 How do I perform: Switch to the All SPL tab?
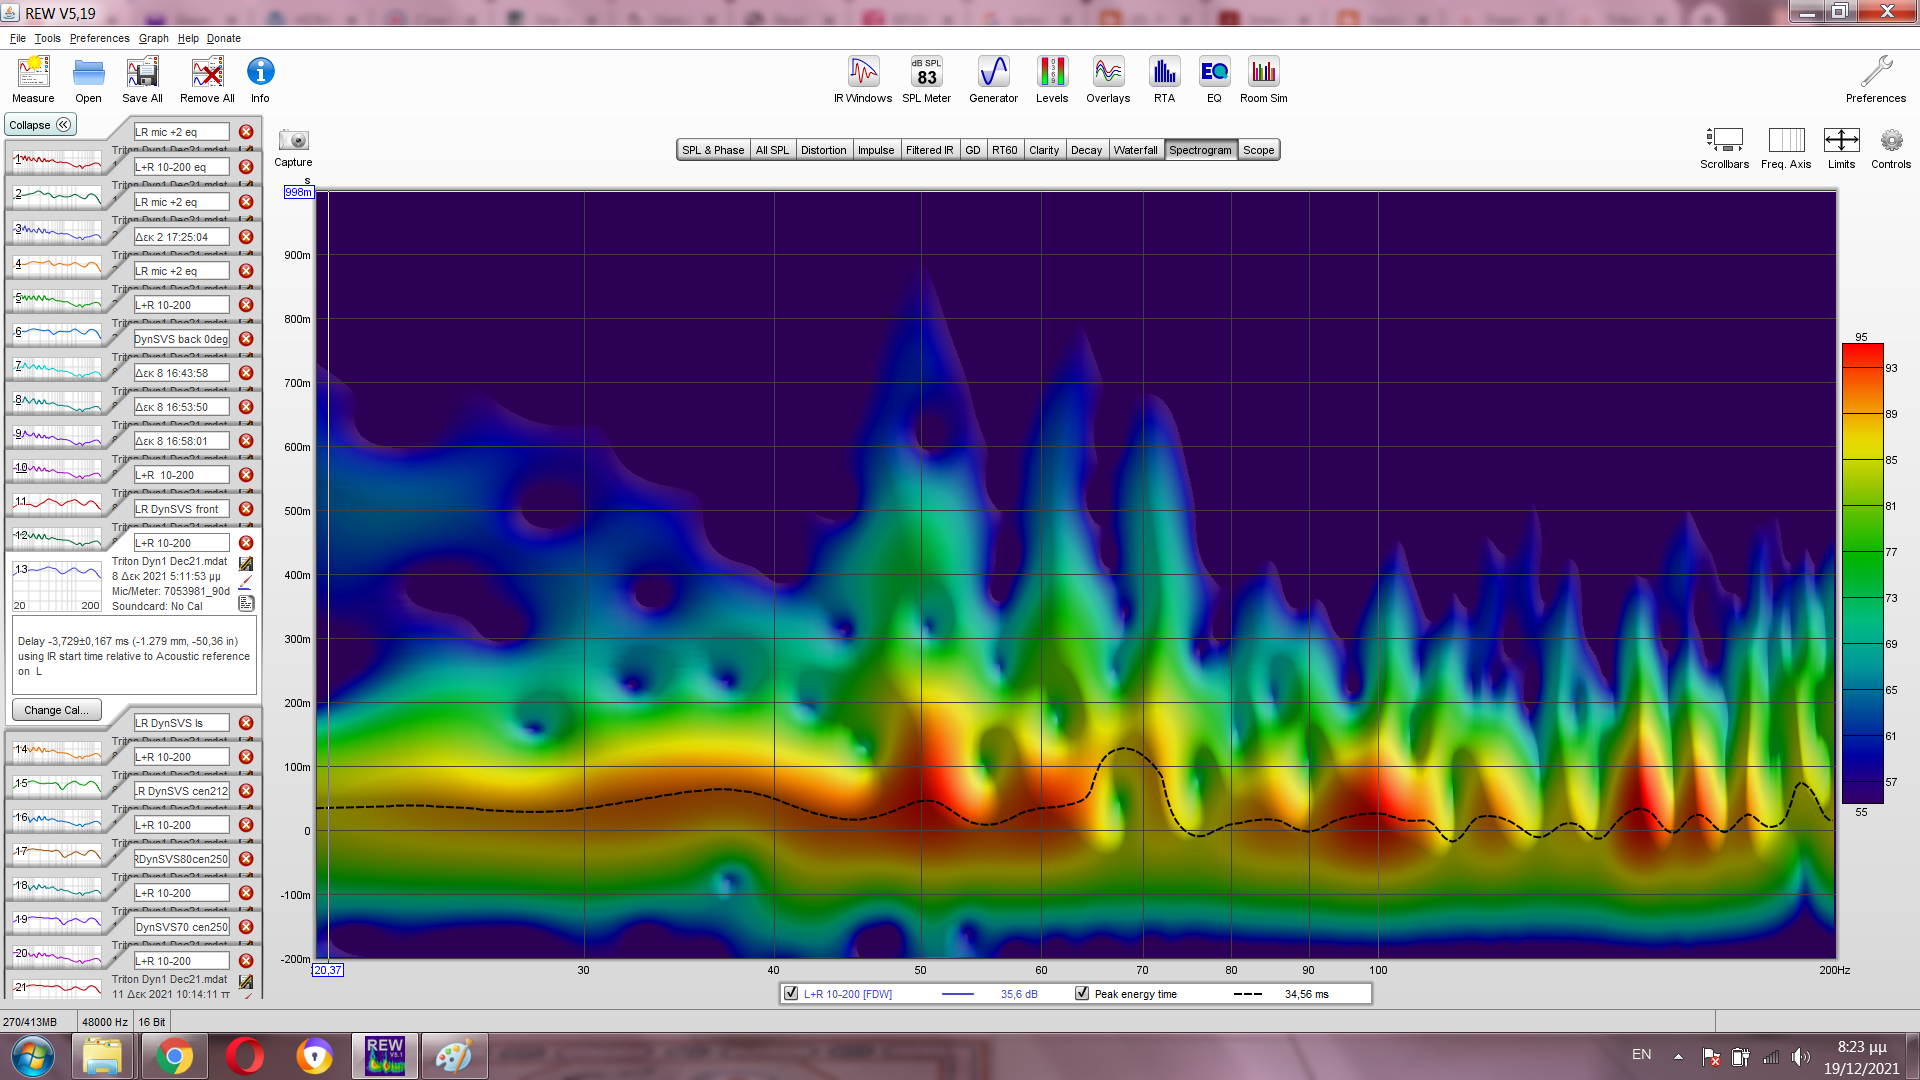[772, 150]
